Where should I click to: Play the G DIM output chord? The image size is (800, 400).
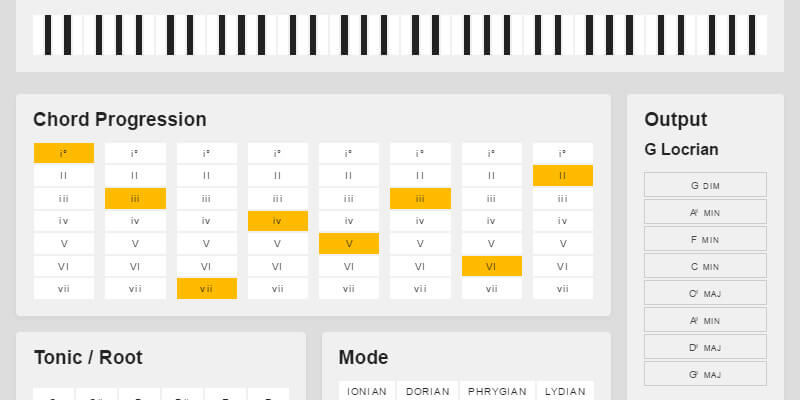tap(705, 185)
